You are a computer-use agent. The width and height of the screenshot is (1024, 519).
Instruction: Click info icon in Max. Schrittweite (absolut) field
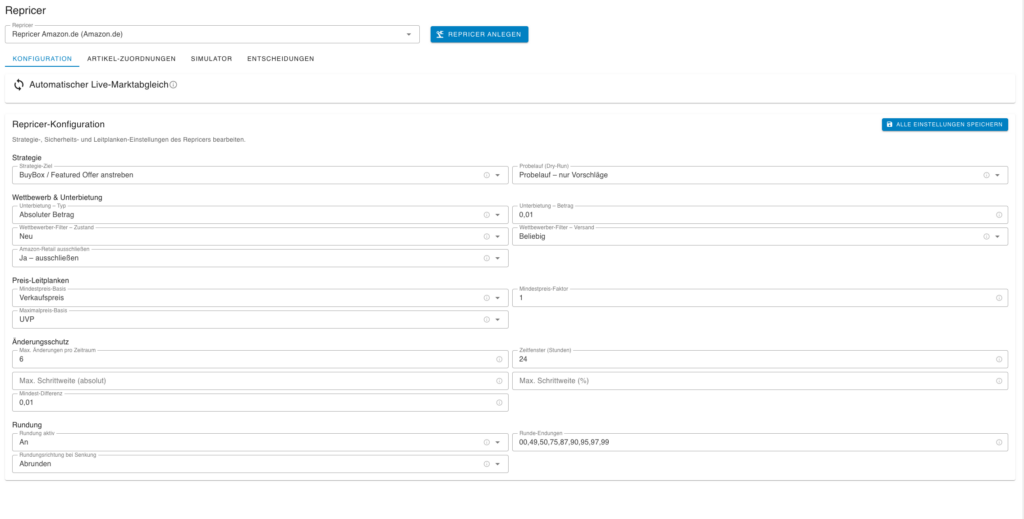point(499,381)
